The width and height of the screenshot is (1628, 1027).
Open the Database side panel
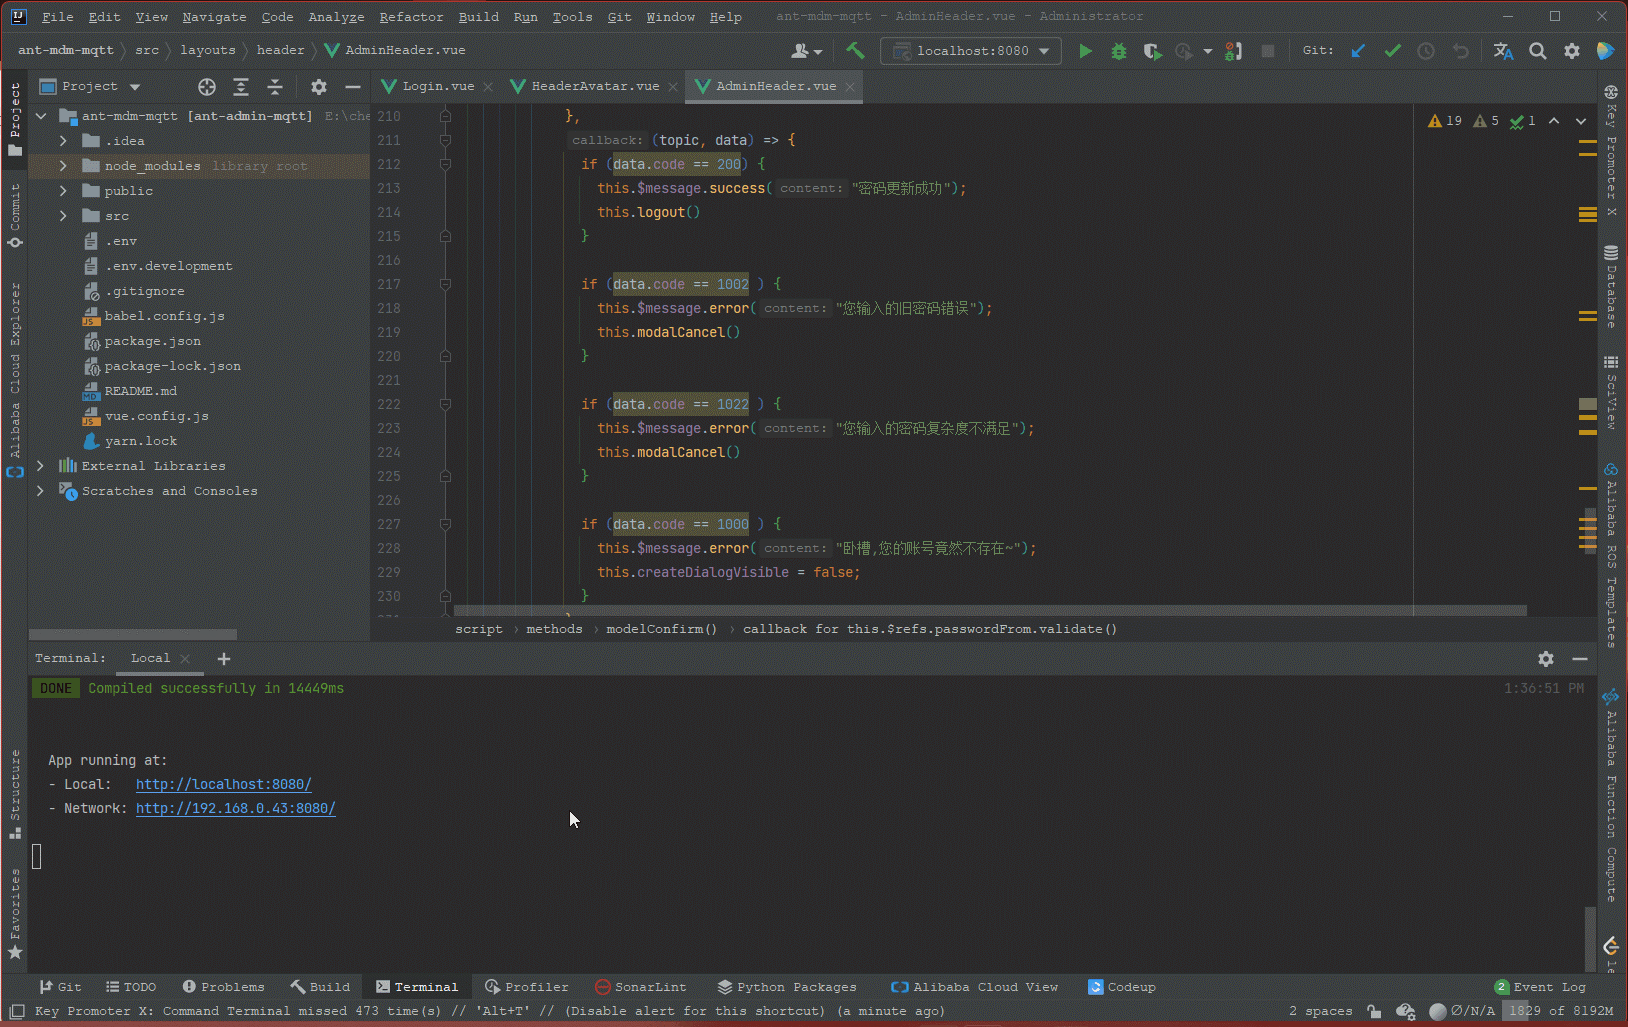pos(1610,288)
